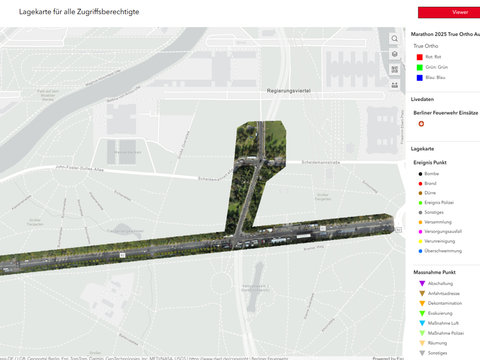Click the pale orange Räumung triangle symbol
This screenshot has height=360, width=480.
click(422, 343)
